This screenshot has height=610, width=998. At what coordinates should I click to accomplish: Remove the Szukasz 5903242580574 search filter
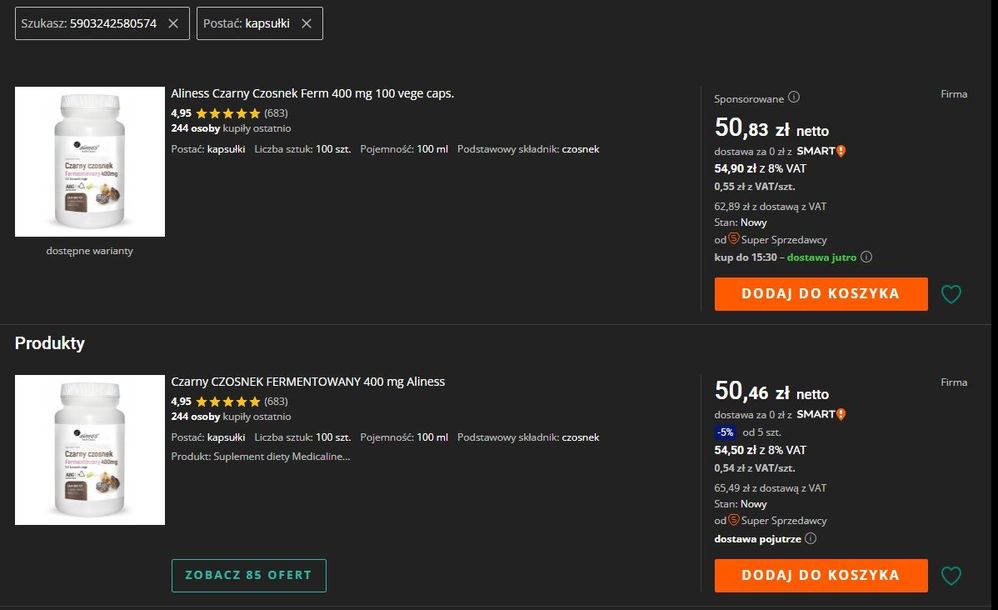click(173, 23)
